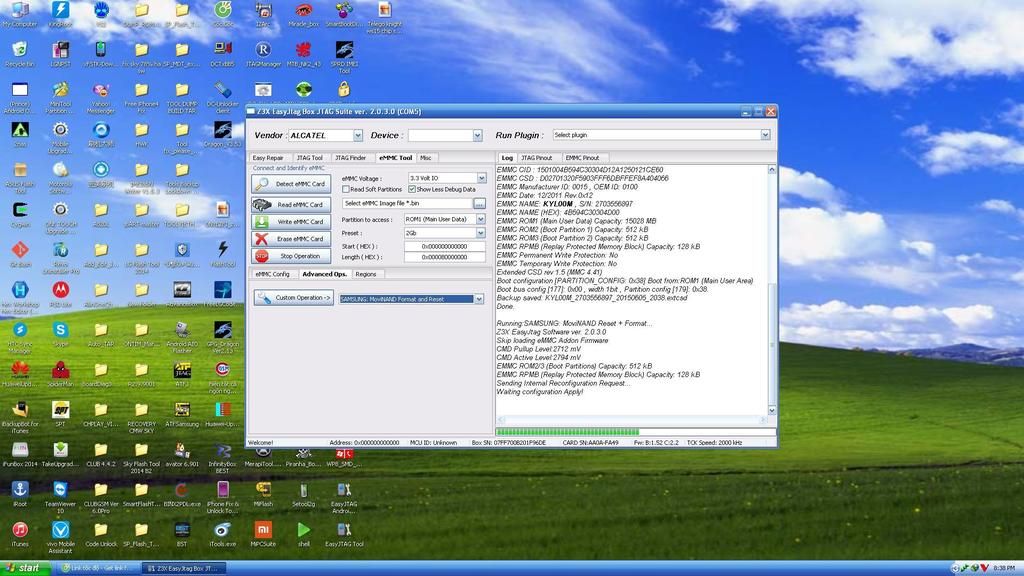Click the log panel scroll up arrow
Image resolution: width=1024 pixels, height=576 pixels.
772,170
